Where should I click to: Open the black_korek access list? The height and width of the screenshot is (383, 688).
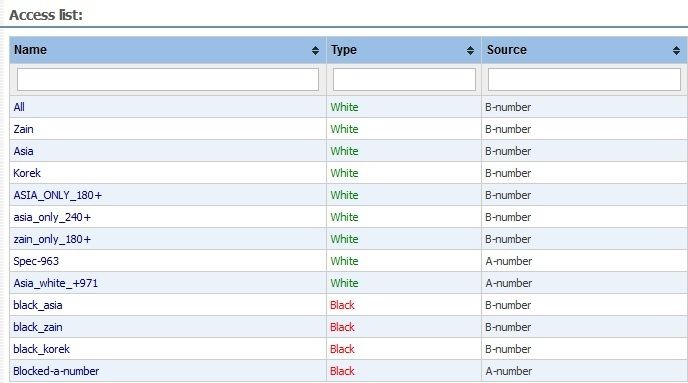click(x=42, y=349)
